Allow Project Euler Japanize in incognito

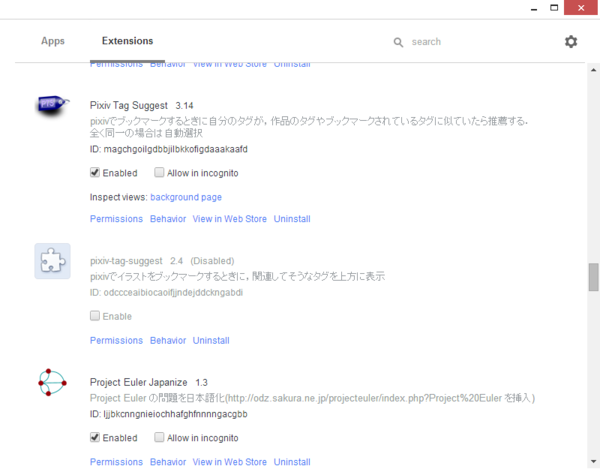coord(159,437)
